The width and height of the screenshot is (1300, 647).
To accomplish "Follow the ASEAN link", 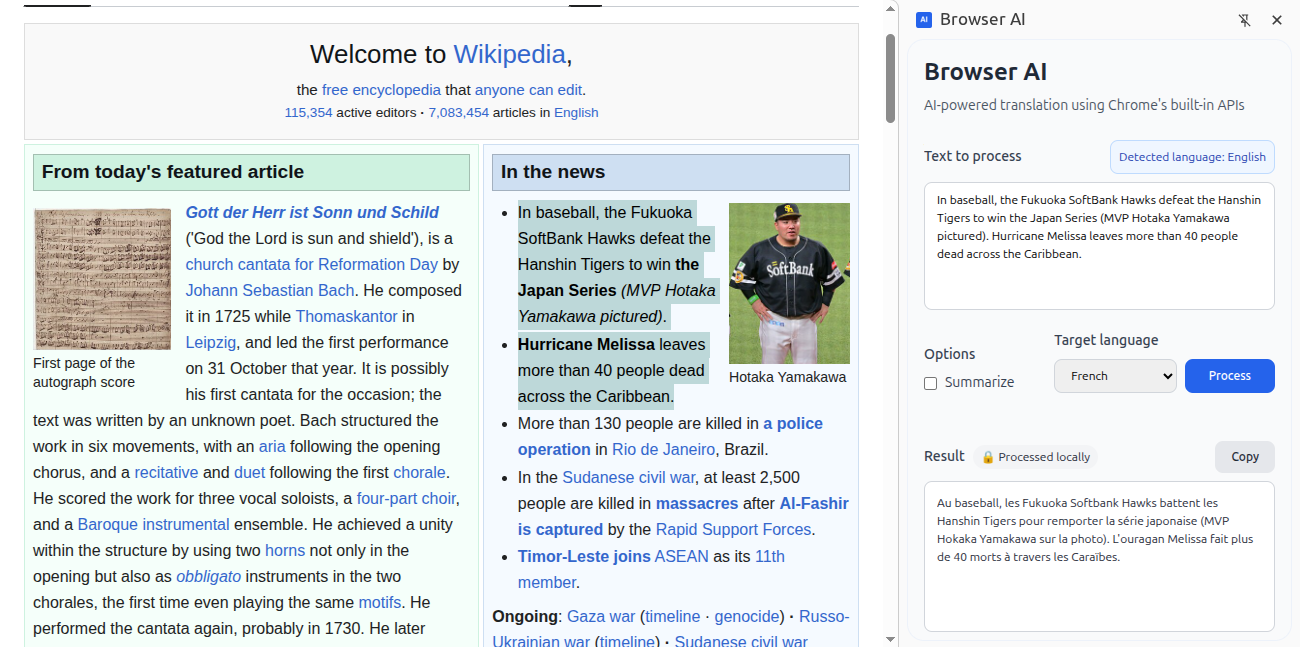I will 682,556.
